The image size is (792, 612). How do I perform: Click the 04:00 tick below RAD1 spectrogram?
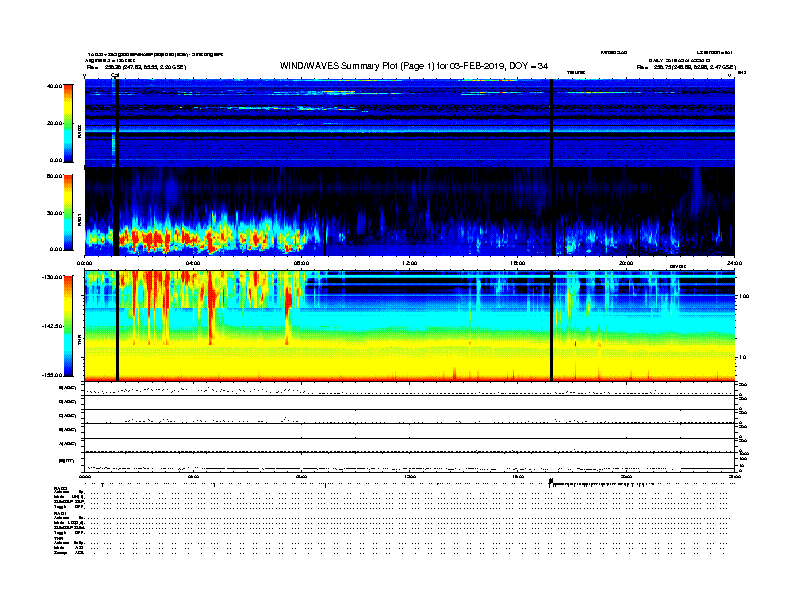(x=193, y=263)
